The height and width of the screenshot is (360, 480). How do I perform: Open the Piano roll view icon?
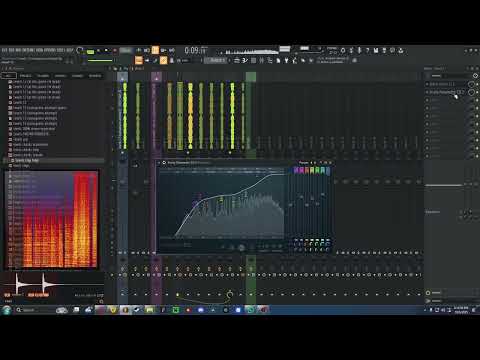(x=147, y=60)
